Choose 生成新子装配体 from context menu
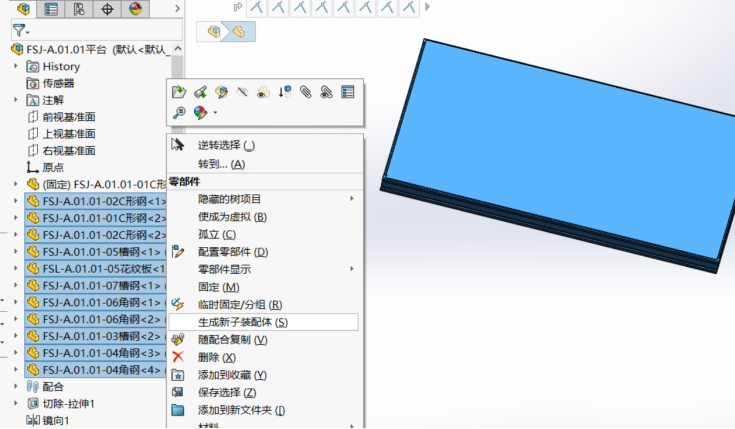 [x=242, y=322]
